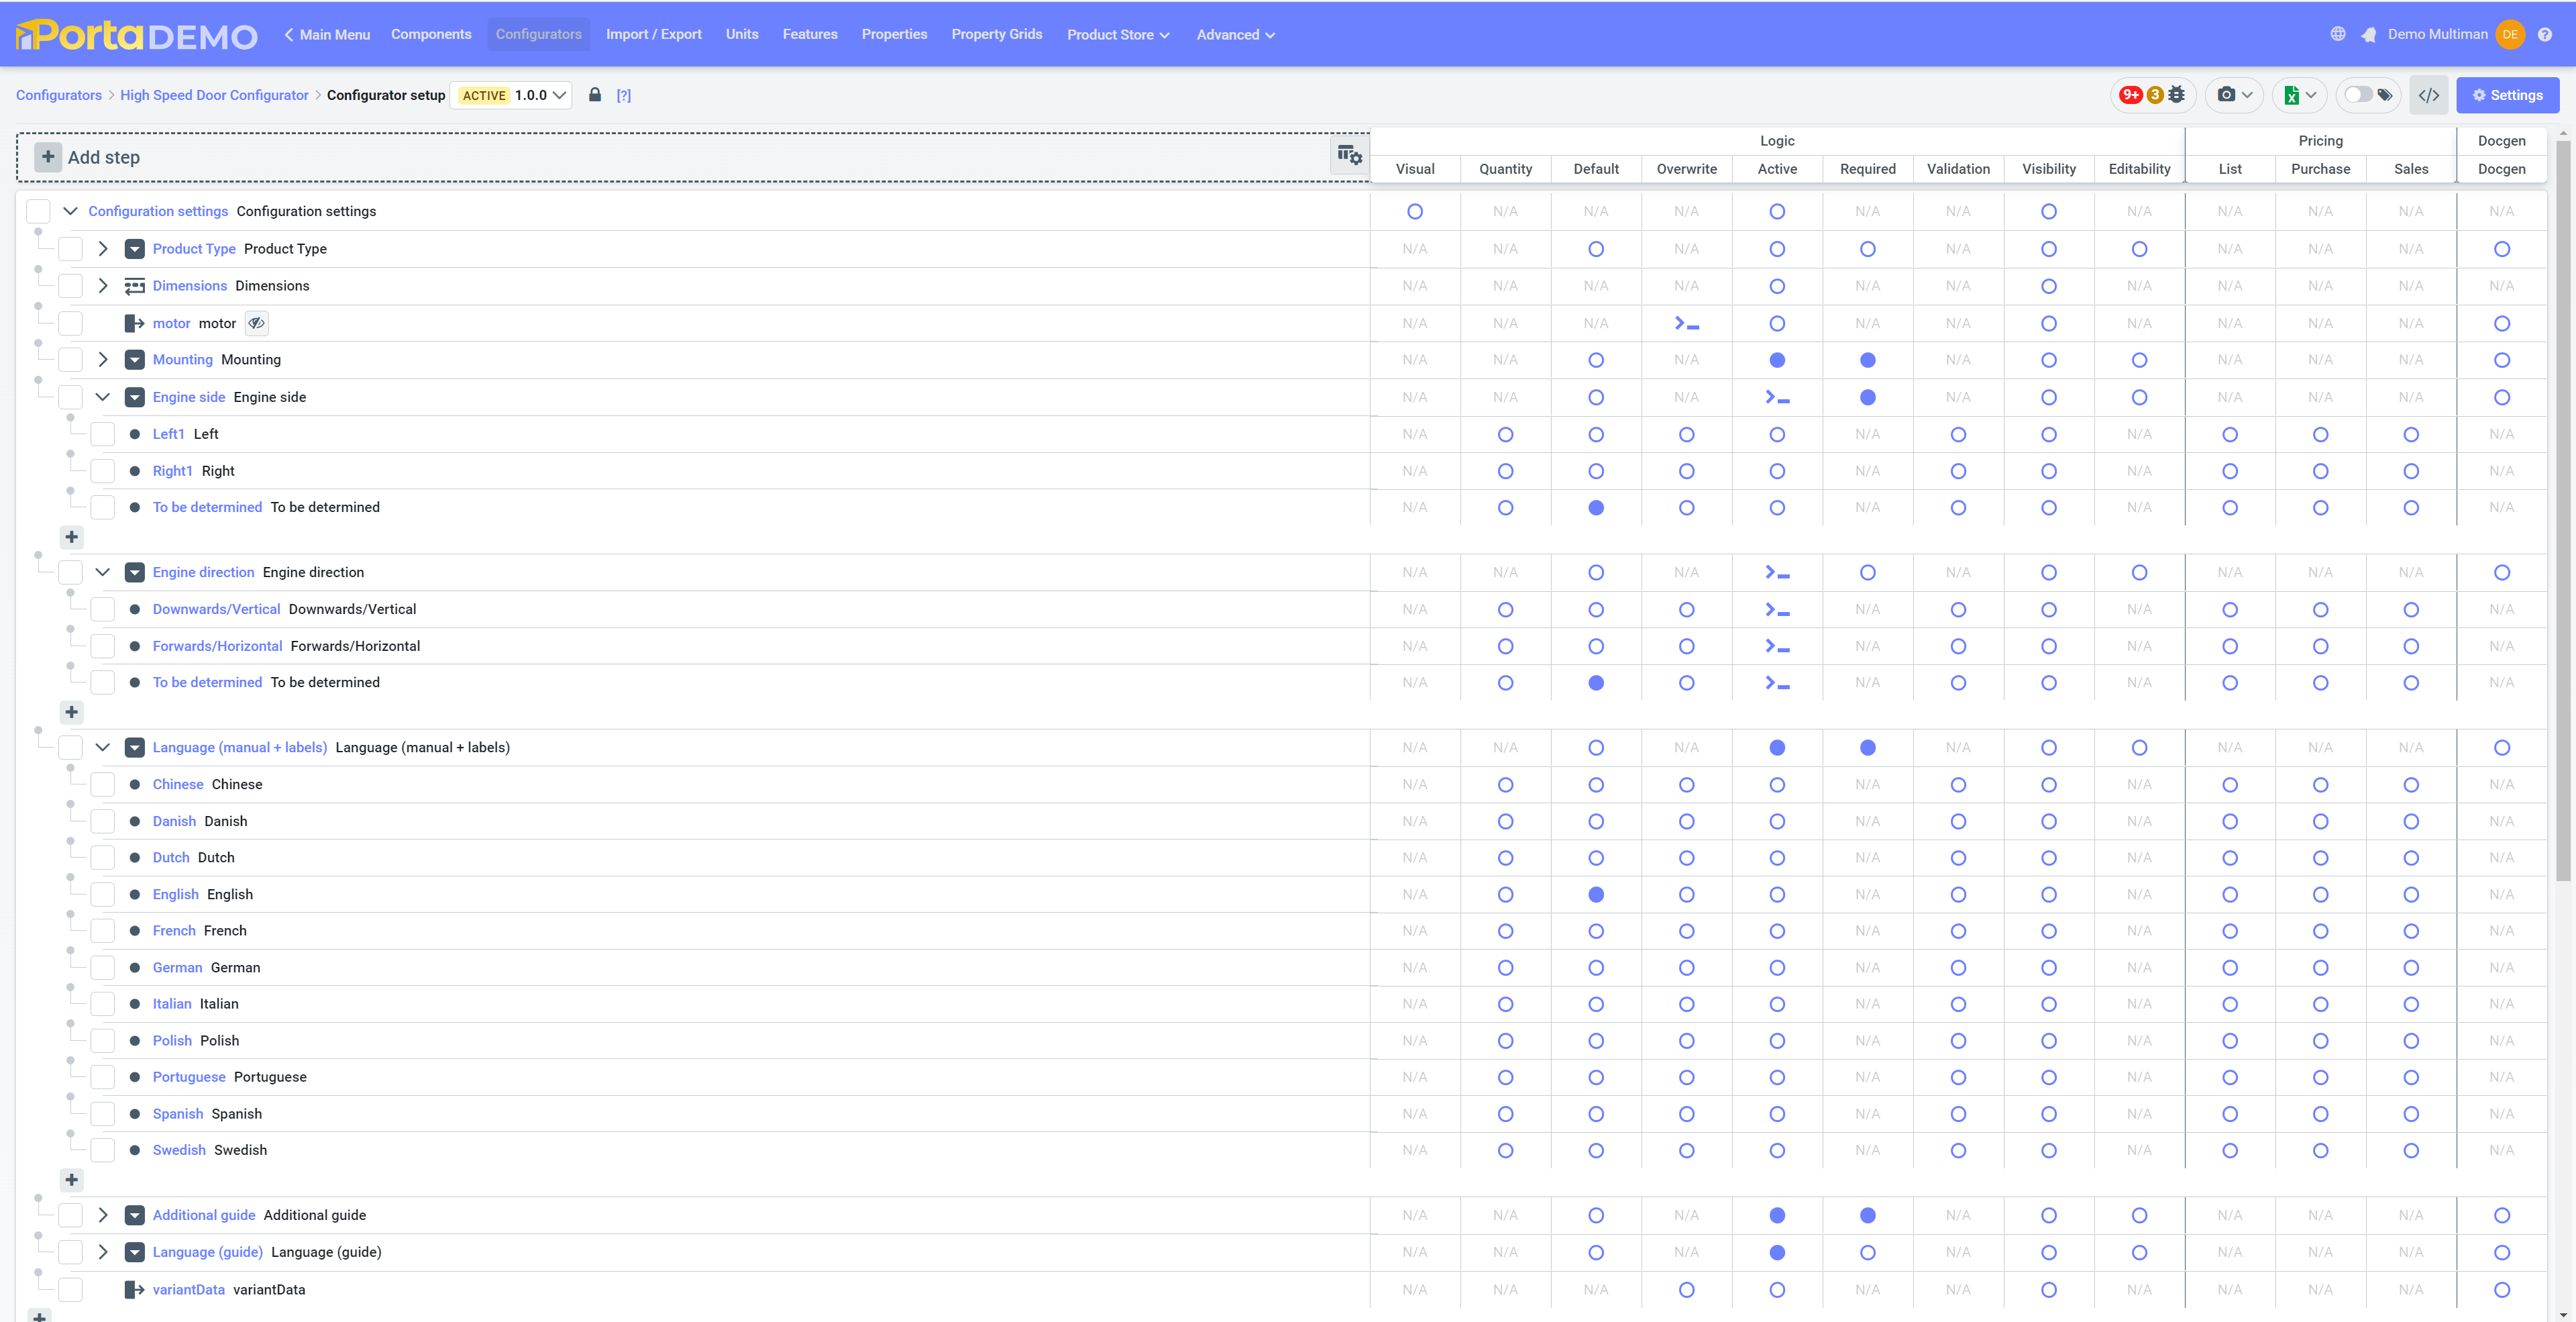Open the Product Store menu
Viewport: 2576px width, 1322px height.
pos(1117,34)
